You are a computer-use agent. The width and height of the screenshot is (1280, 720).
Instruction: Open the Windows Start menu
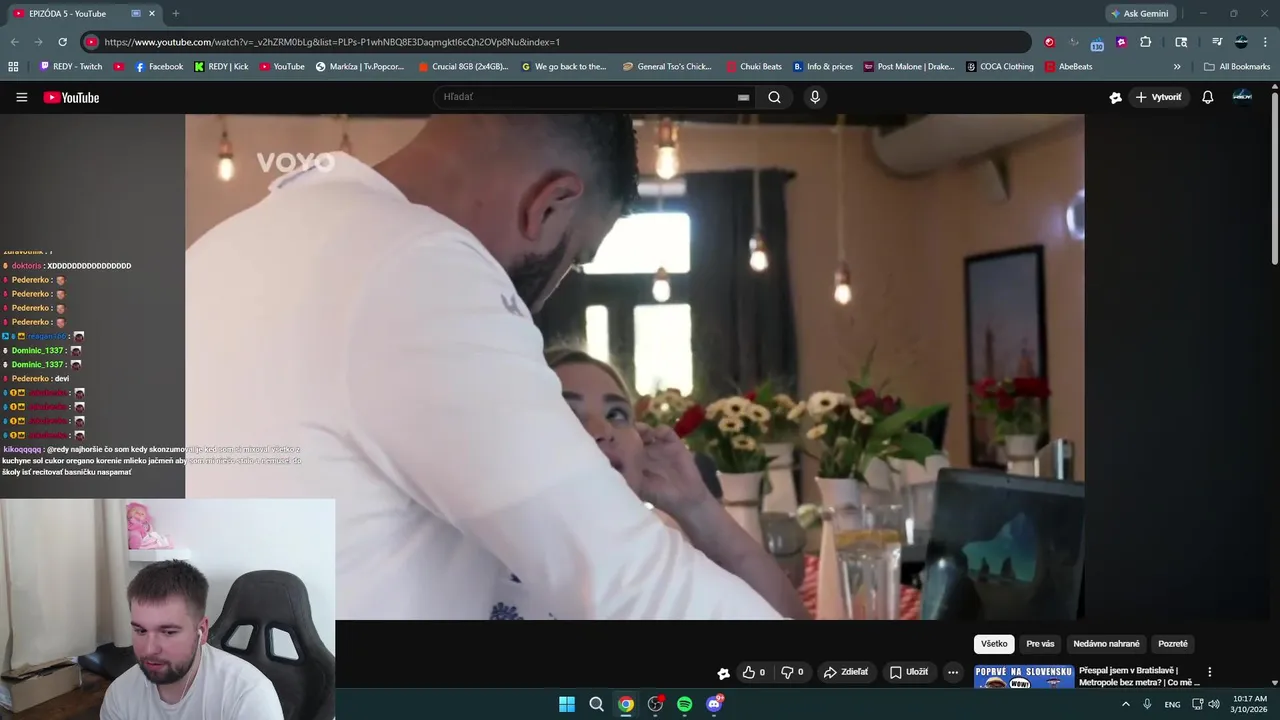(x=567, y=704)
